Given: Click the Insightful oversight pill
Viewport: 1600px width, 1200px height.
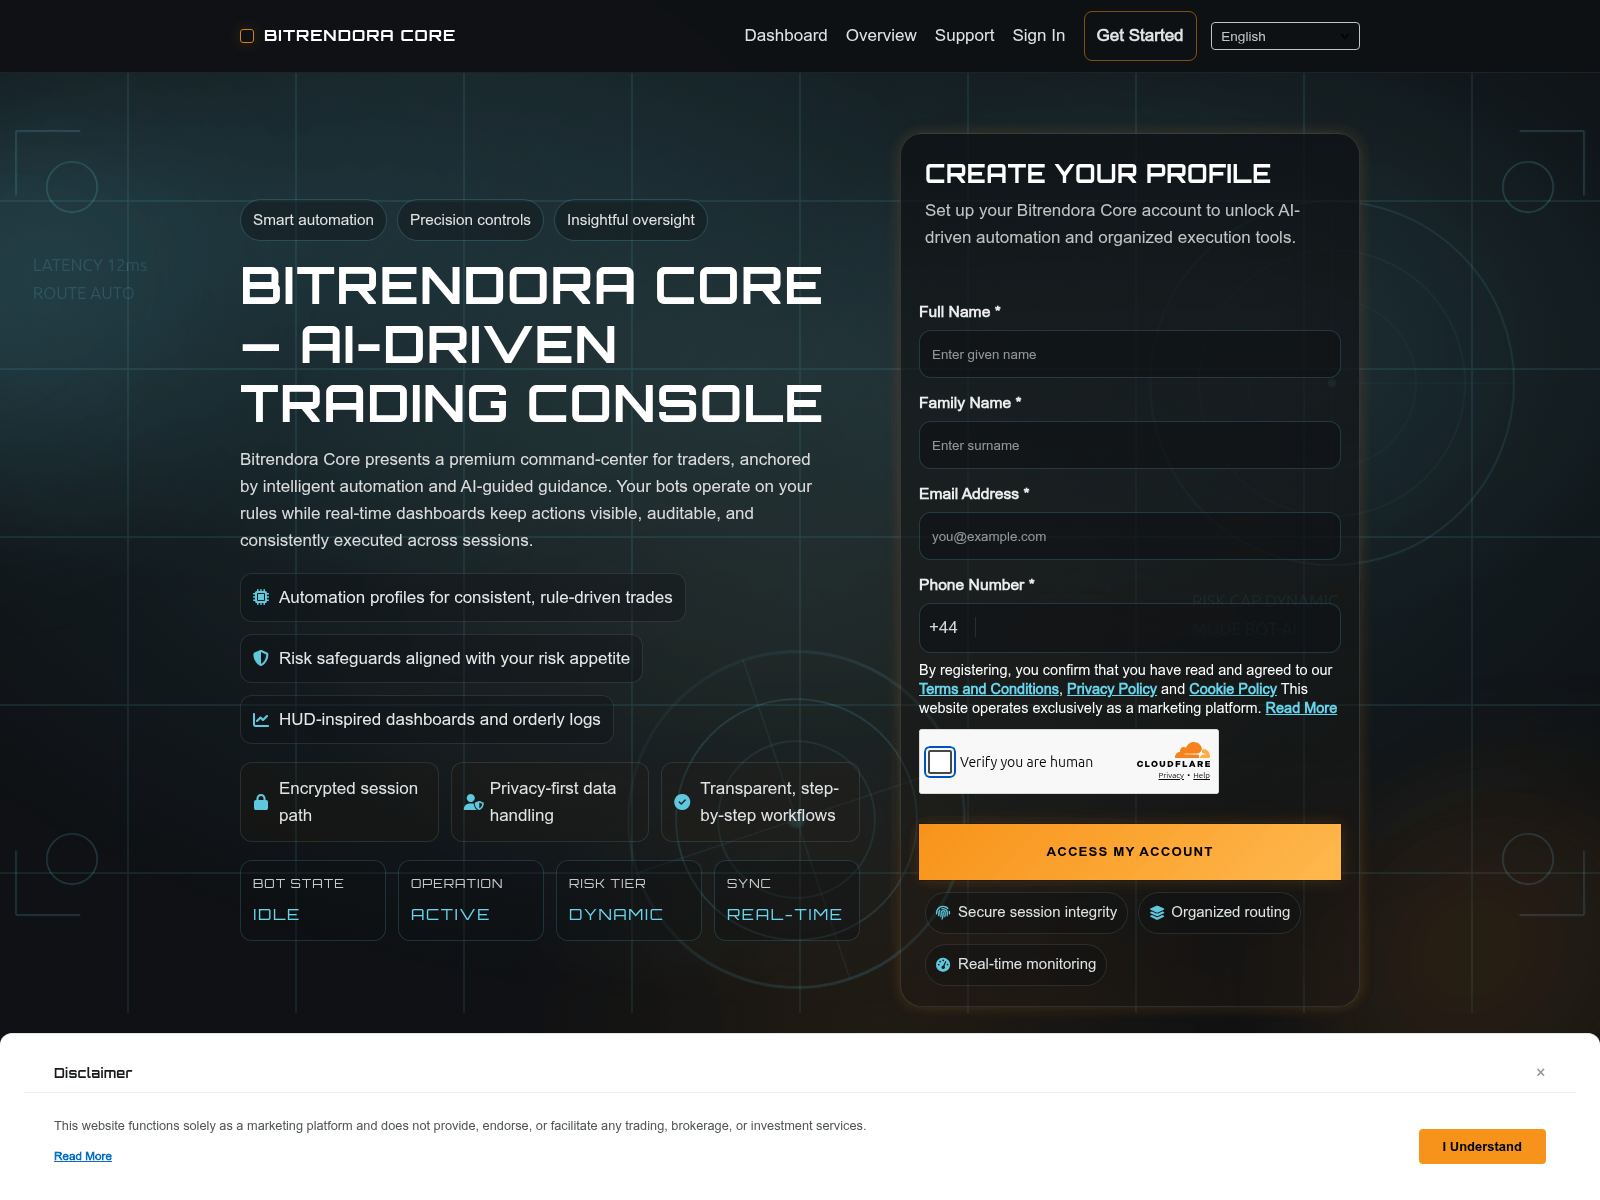Looking at the screenshot, I should [x=631, y=220].
